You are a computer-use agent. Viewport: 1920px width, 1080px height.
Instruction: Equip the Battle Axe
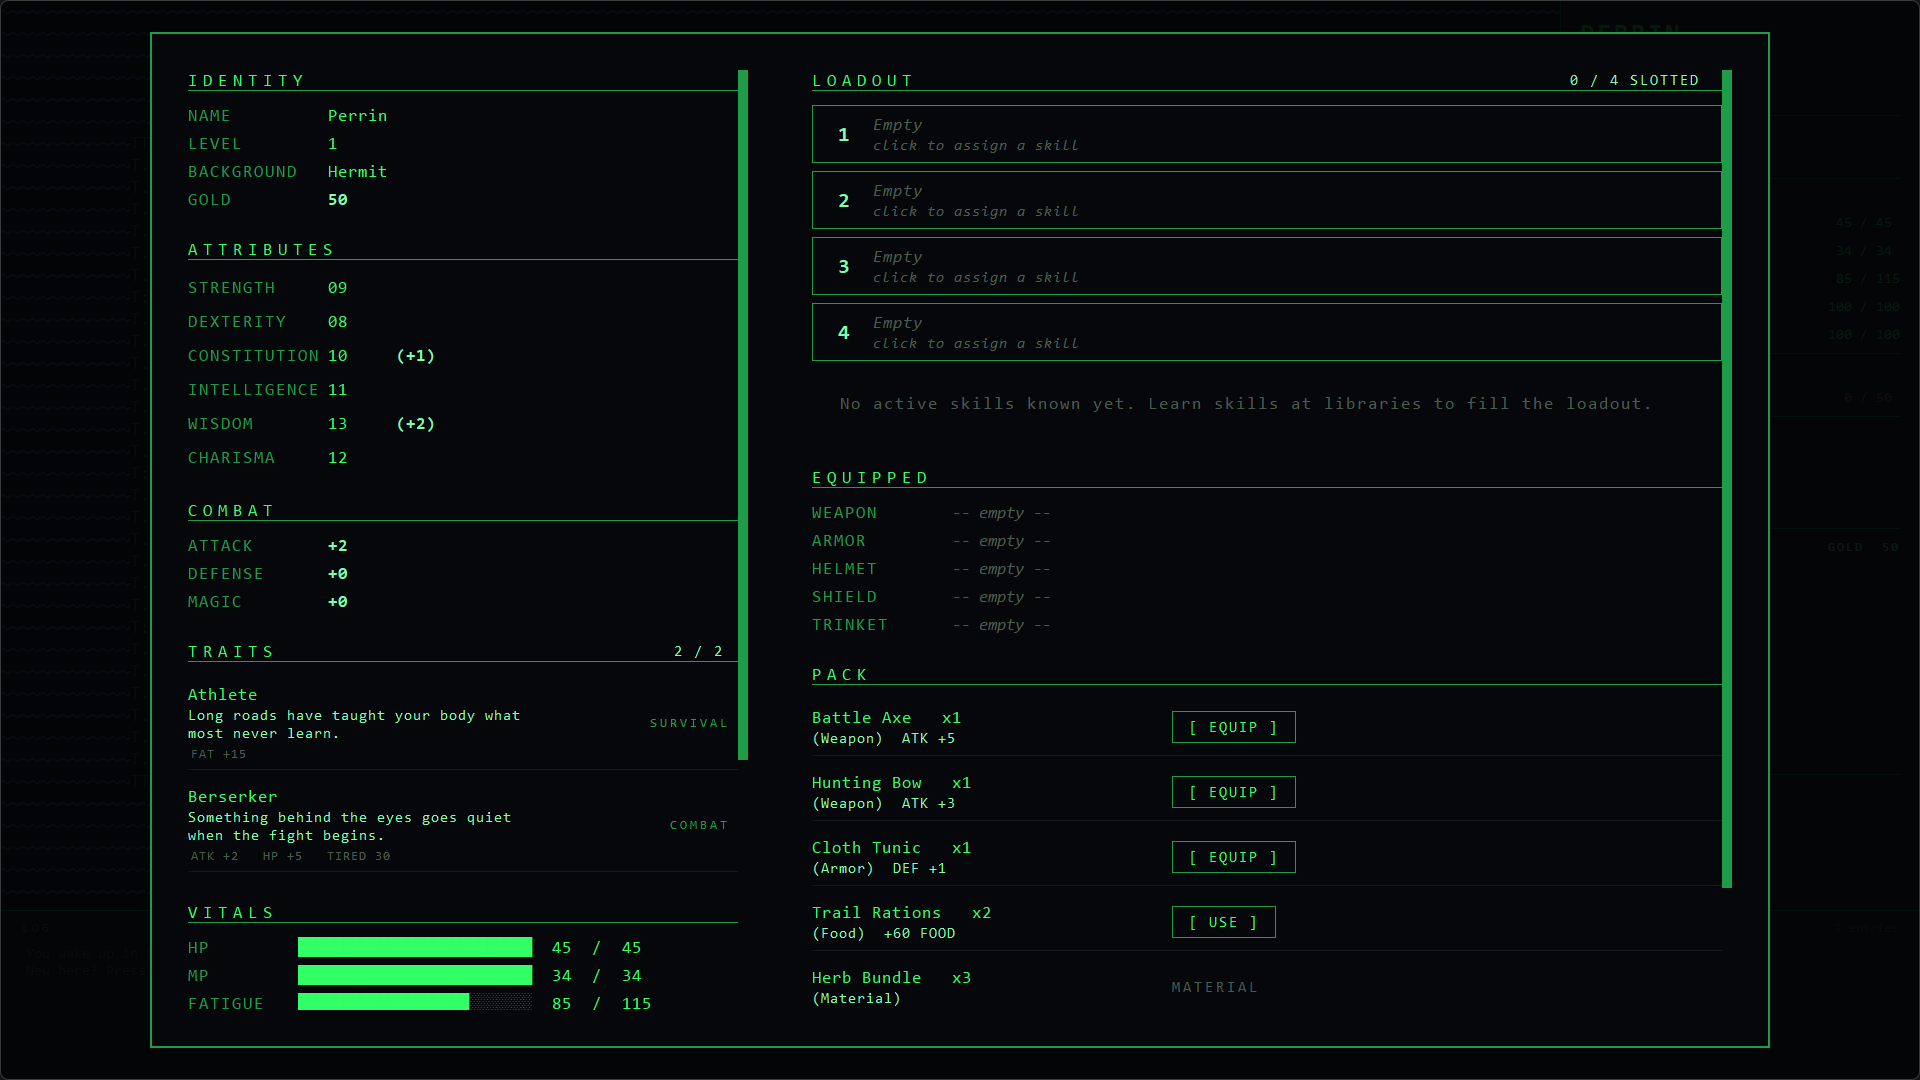tap(1233, 727)
